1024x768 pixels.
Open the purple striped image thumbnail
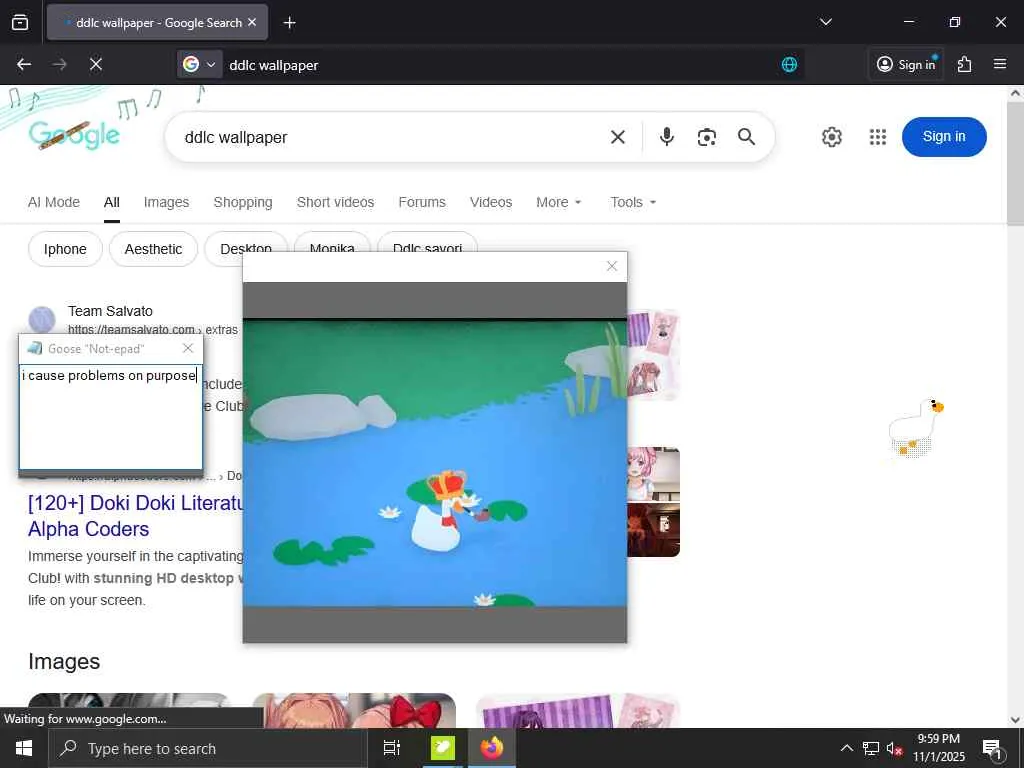(578, 711)
